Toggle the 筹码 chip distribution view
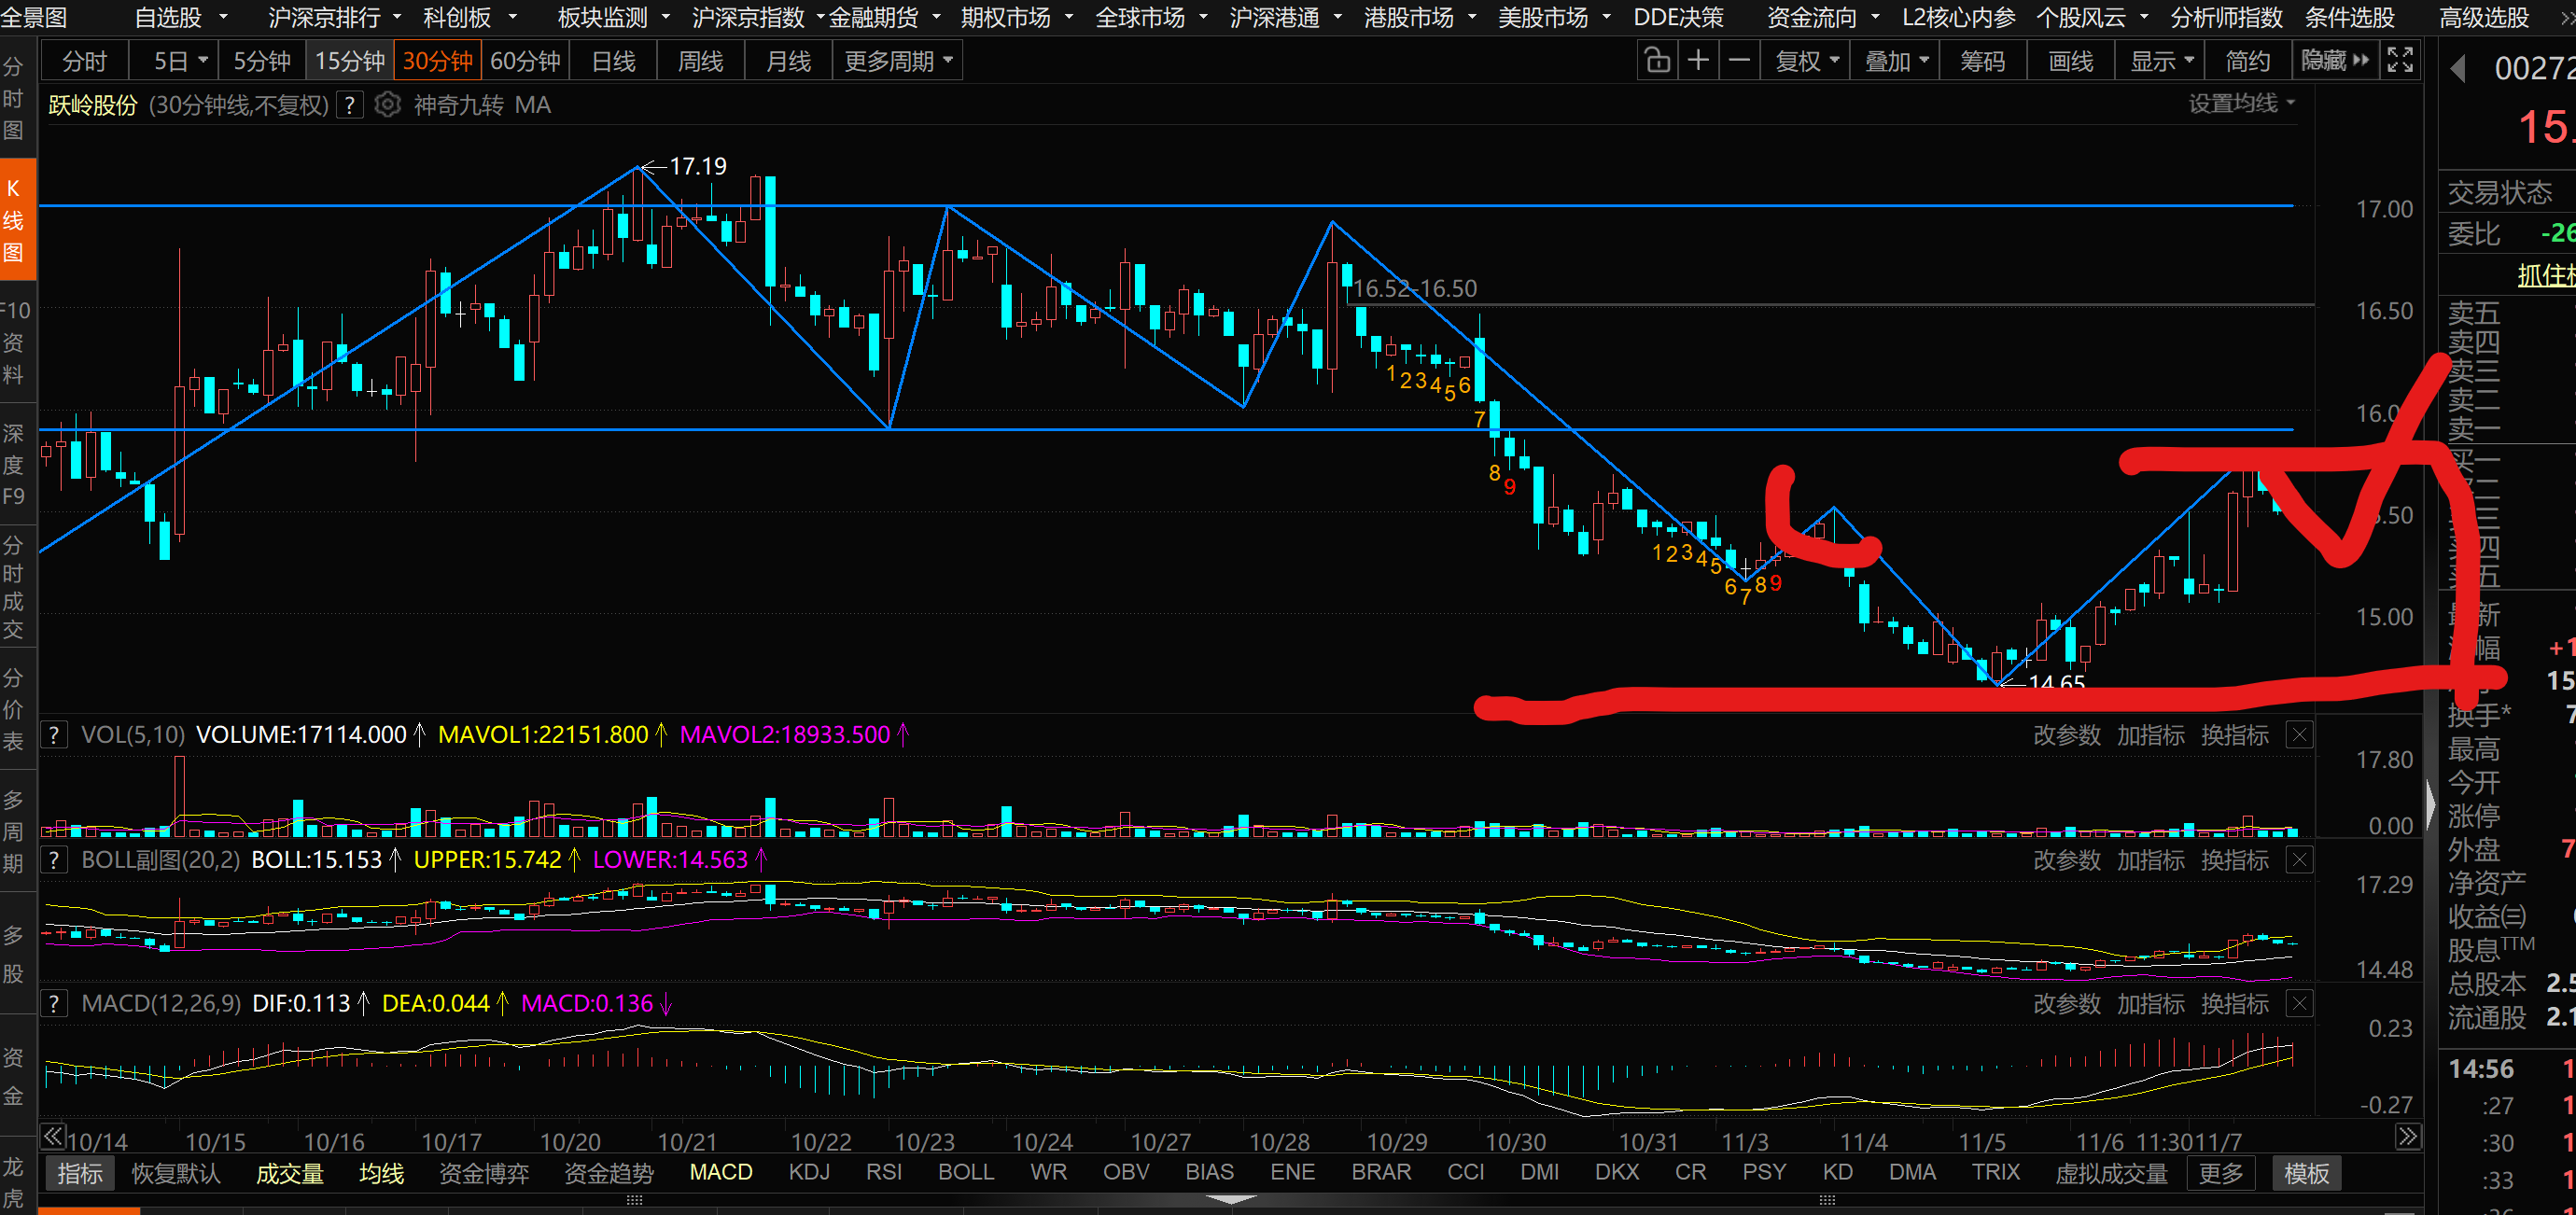Screen dimensions: 2576x1215 click(x=1982, y=61)
